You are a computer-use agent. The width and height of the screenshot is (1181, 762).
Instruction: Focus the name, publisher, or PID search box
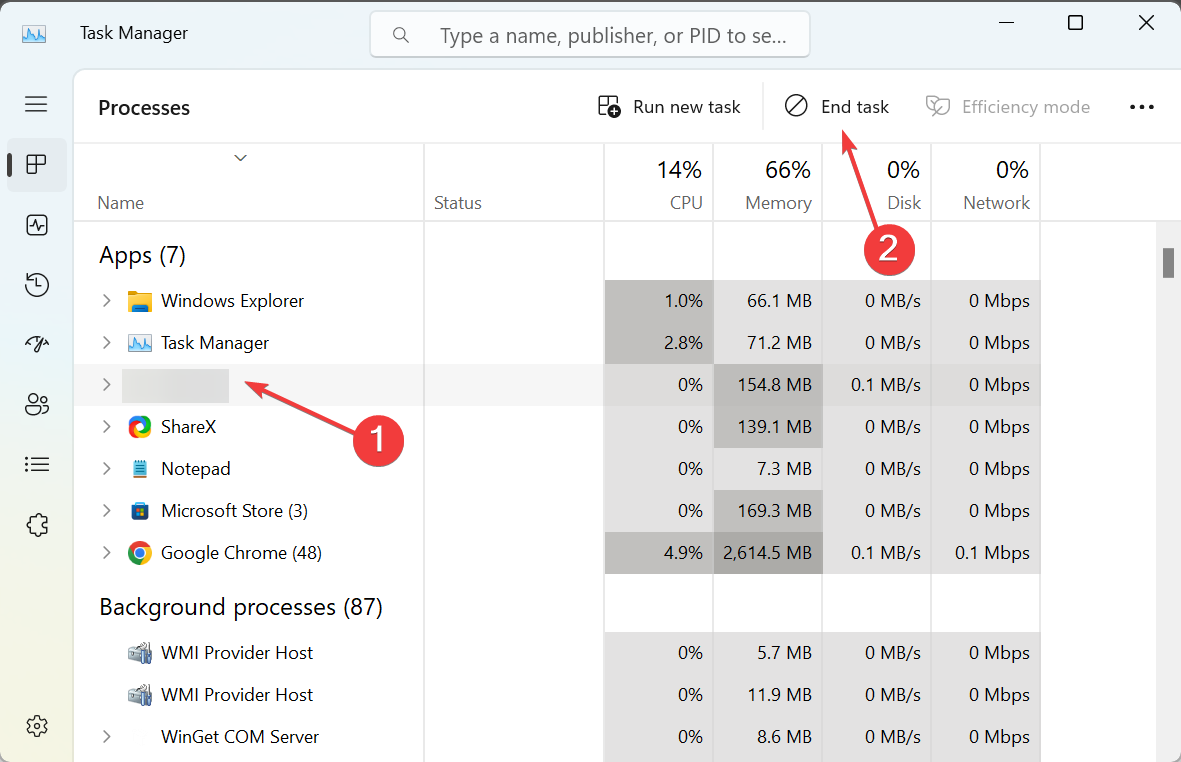590,35
